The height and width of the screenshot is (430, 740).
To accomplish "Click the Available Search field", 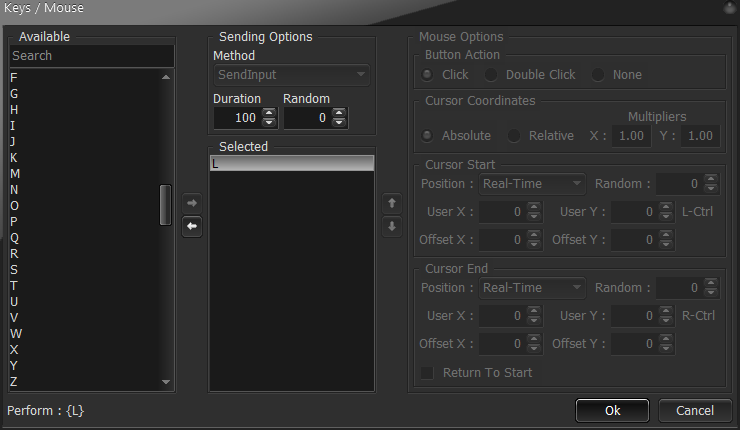I will click(x=92, y=56).
